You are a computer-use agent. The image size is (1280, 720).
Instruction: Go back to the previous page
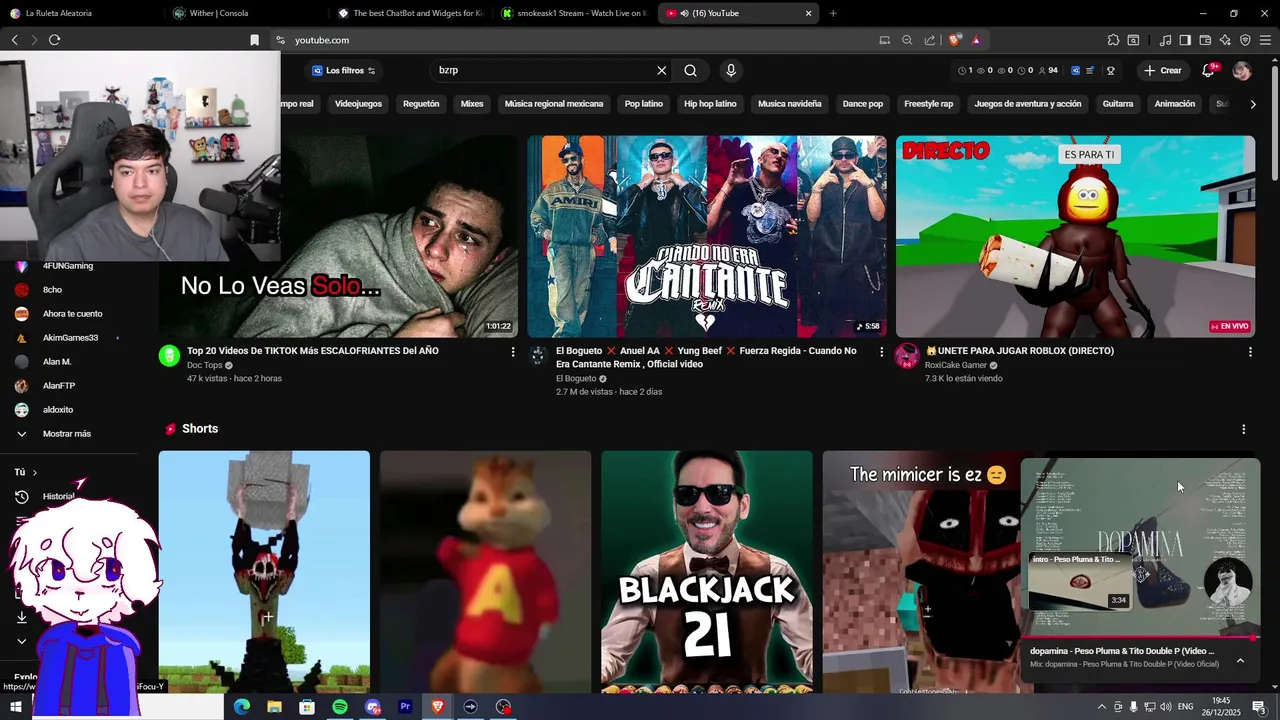14,40
